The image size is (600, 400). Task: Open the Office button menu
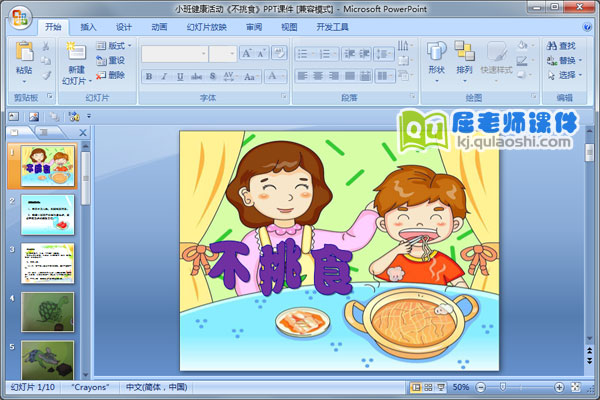click(20, 18)
